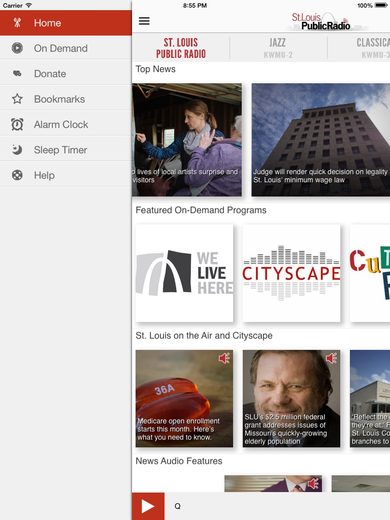Switch to Classical KWMU-3 tab
Image resolution: width=390 pixels, height=520 pixels.
359,48
